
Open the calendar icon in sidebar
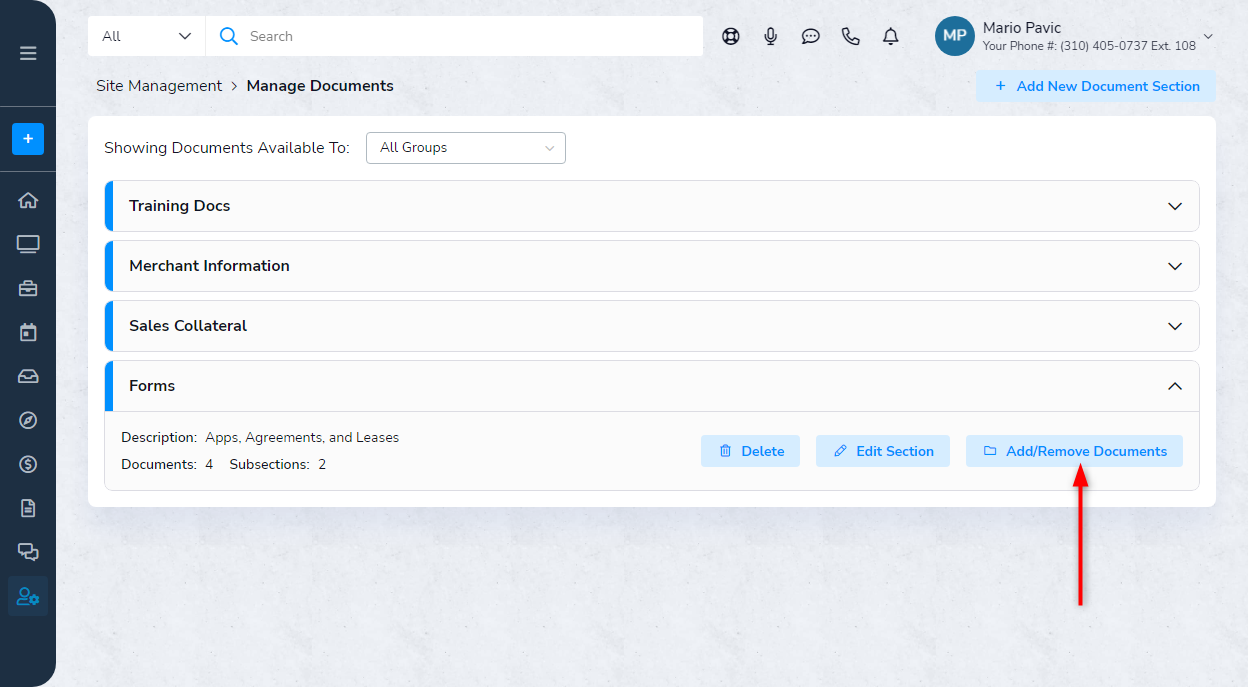point(28,333)
